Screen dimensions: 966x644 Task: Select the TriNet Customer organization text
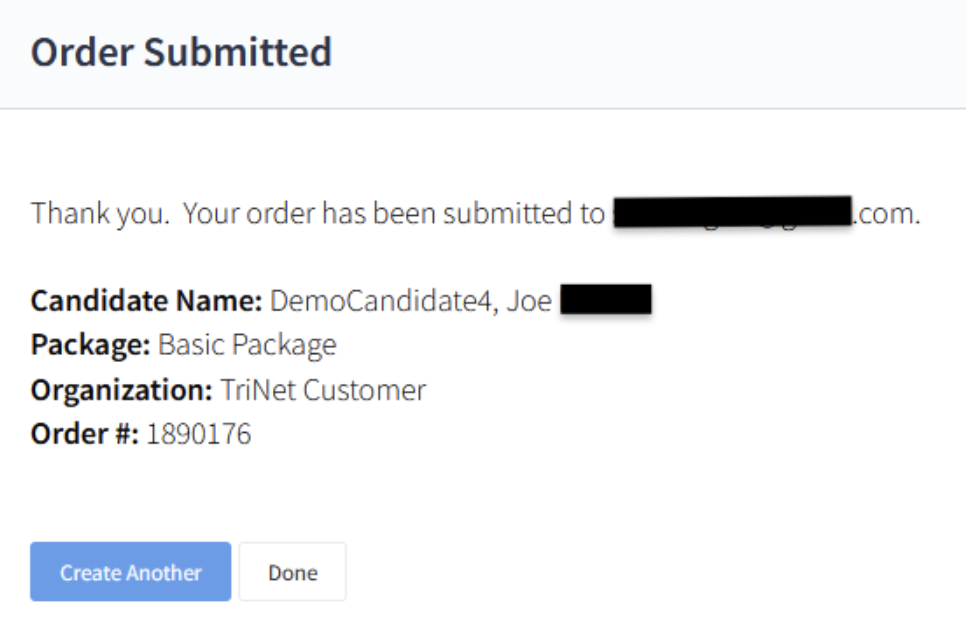pyautogui.click(x=323, y=389)
